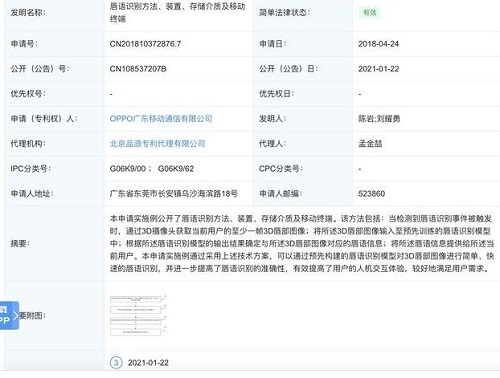This screenshot has width=500, height=378.
Task: Click timeline date 2021-01-22 beside circle 3
Action: [x=148, y=363]
